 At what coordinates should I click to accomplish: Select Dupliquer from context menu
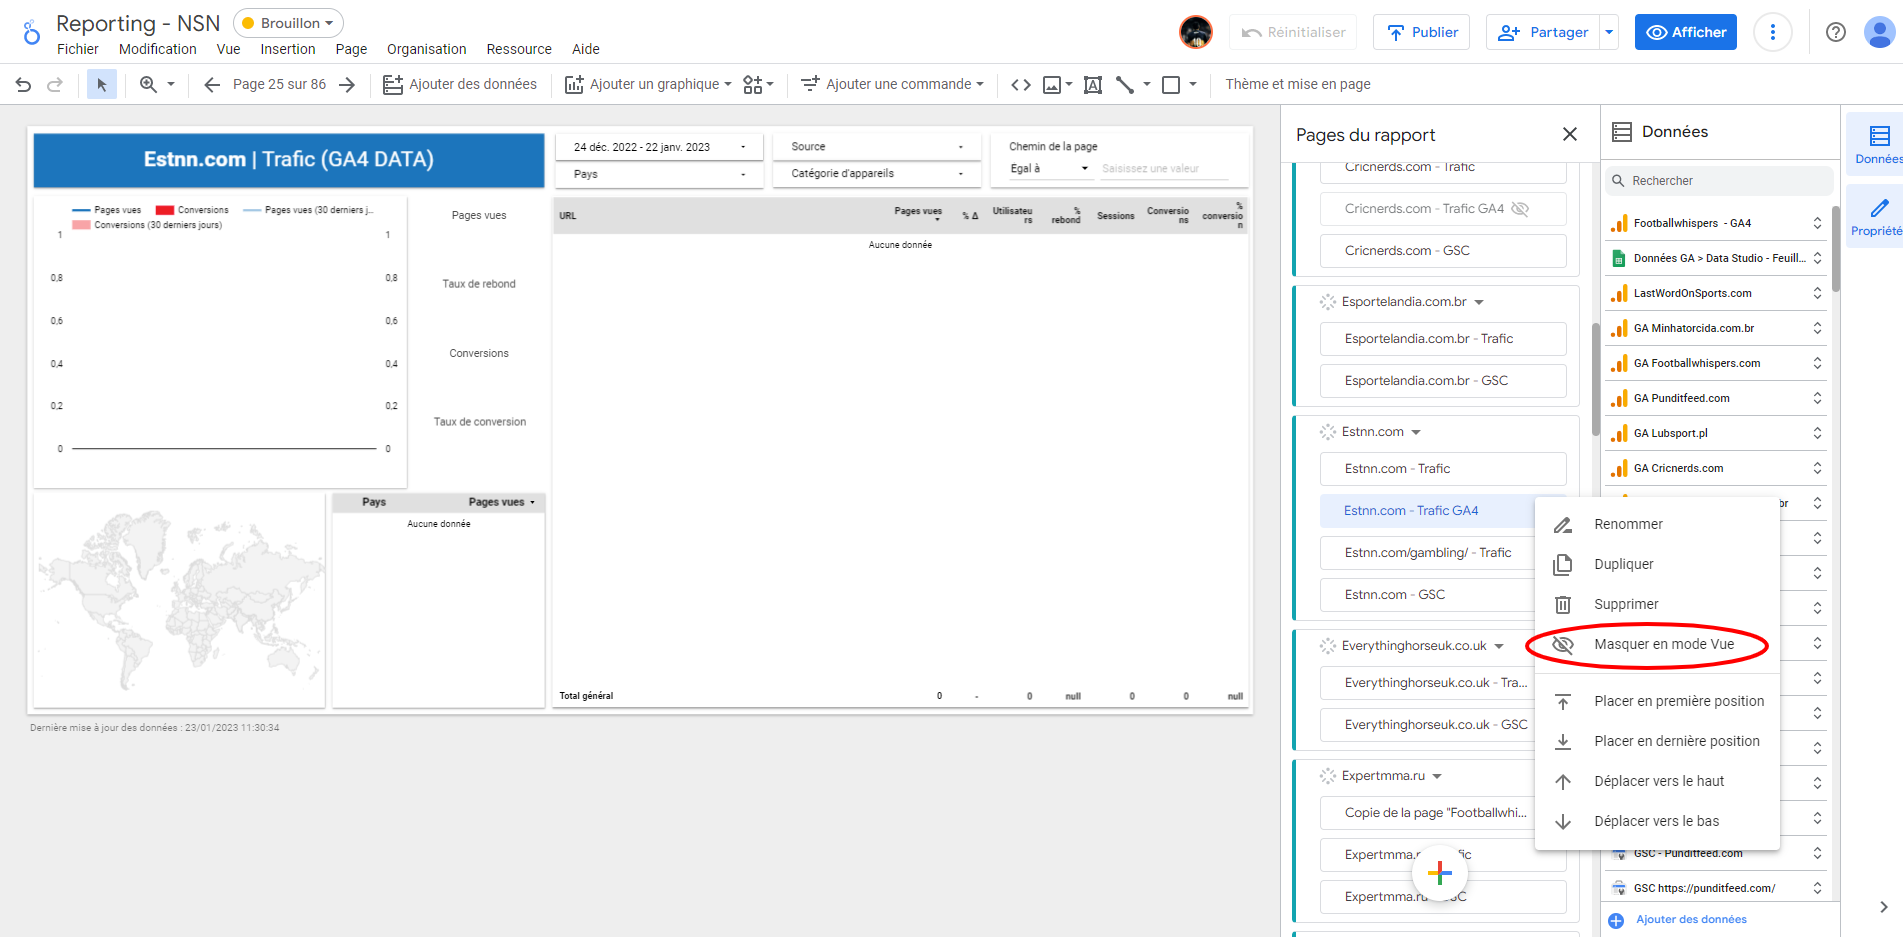tap(1623, 565)
